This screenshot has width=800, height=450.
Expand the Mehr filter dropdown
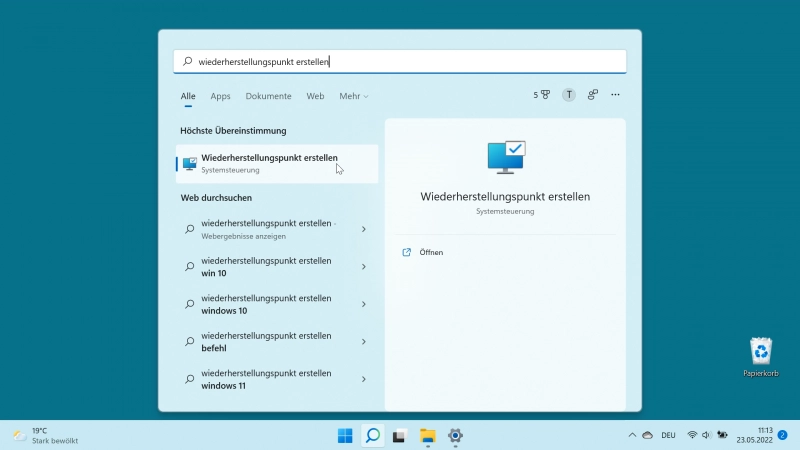pos(354,96)
